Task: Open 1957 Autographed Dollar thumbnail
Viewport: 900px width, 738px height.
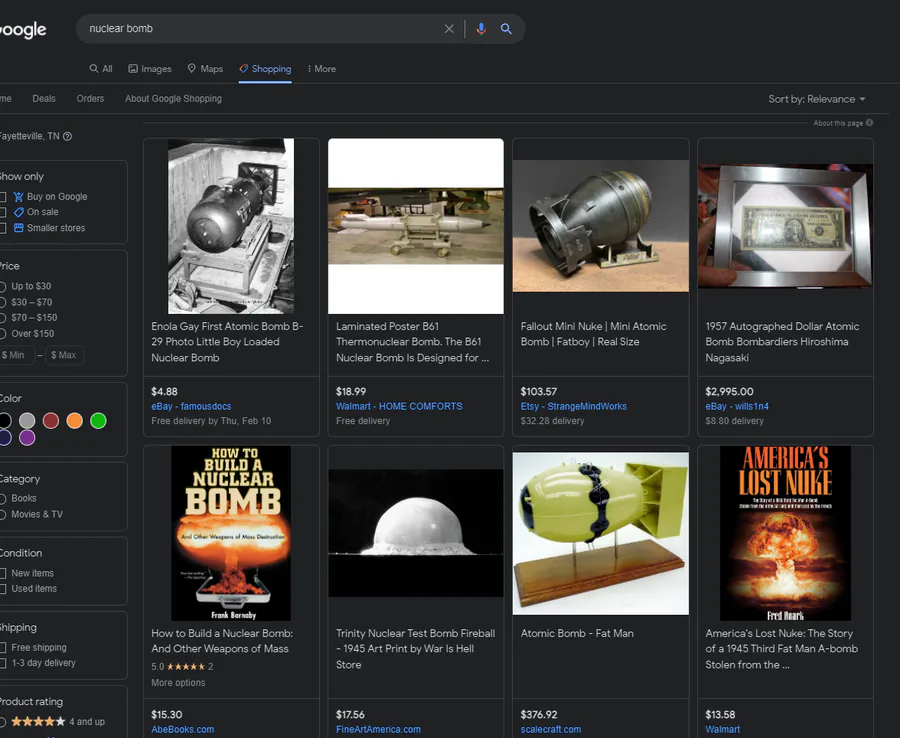Action: tap(785, 226)
